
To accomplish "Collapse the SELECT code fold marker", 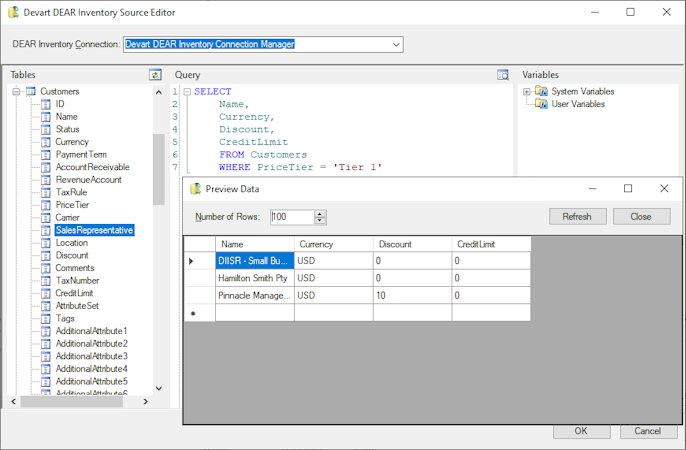I will pos(186,92).
